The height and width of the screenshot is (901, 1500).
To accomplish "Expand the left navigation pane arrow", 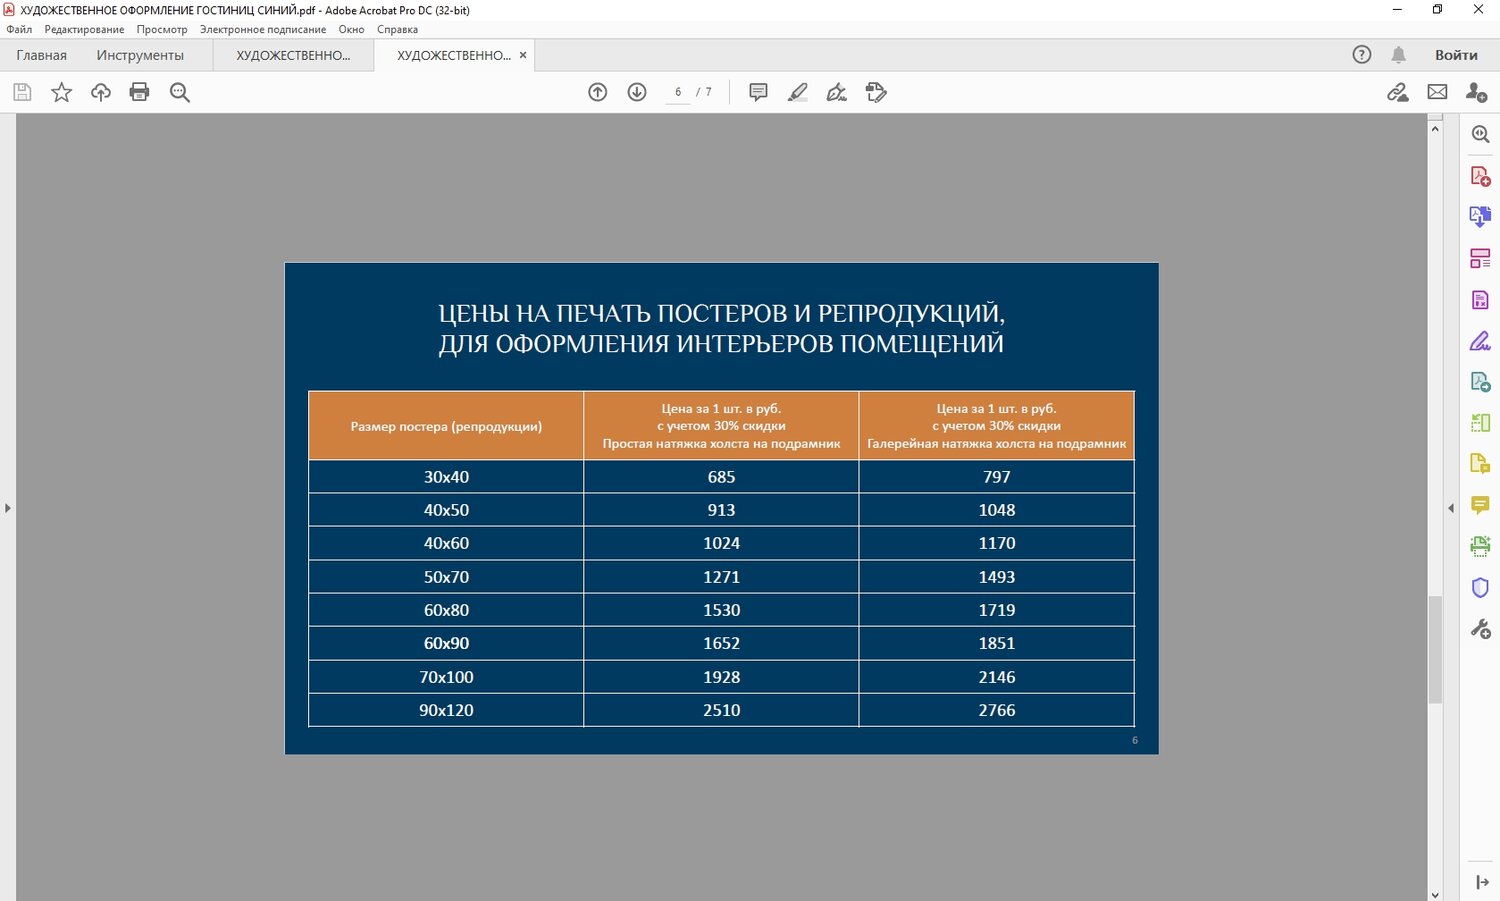I will [8, 508].
